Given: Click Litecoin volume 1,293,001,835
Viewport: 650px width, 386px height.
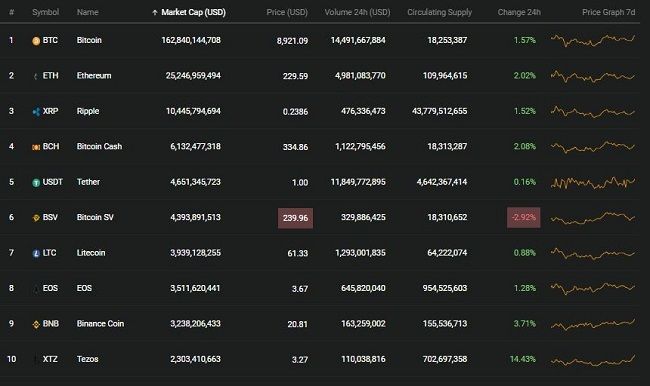Looking at the screenshot, I should [360, 253].
